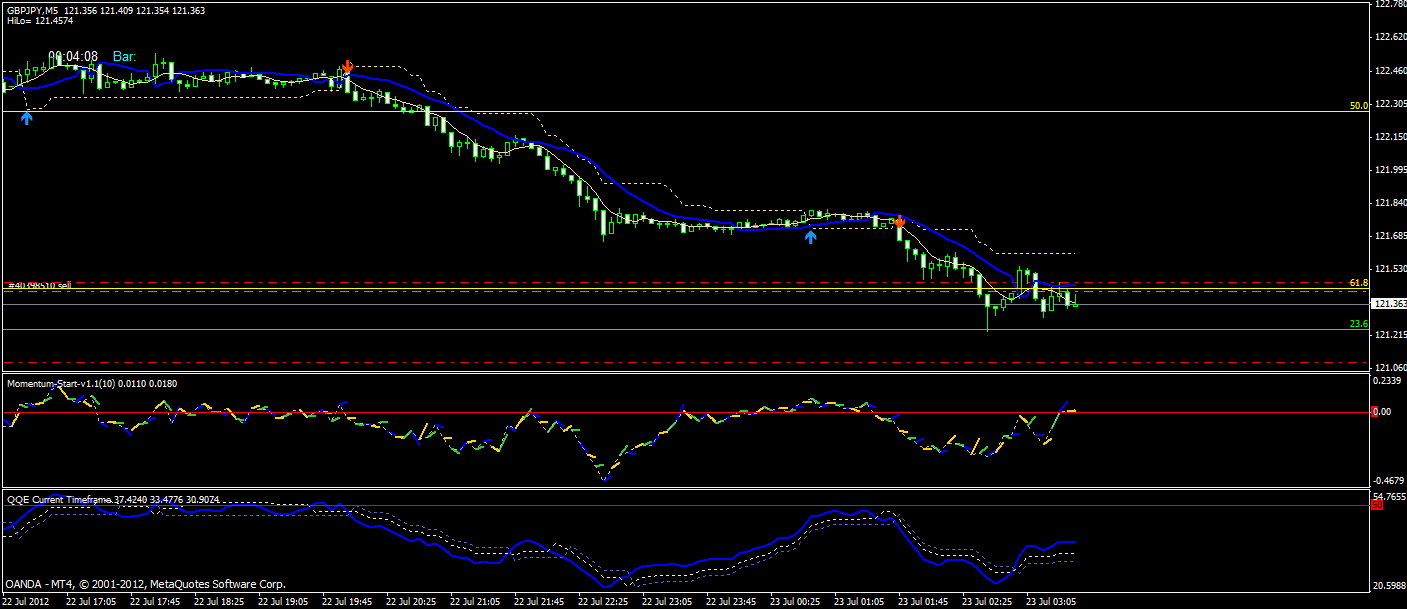The width and height of the screenshot is (1407, 609).
Task: Click the 22 Jul 17:45 time label
Action: 155,602
